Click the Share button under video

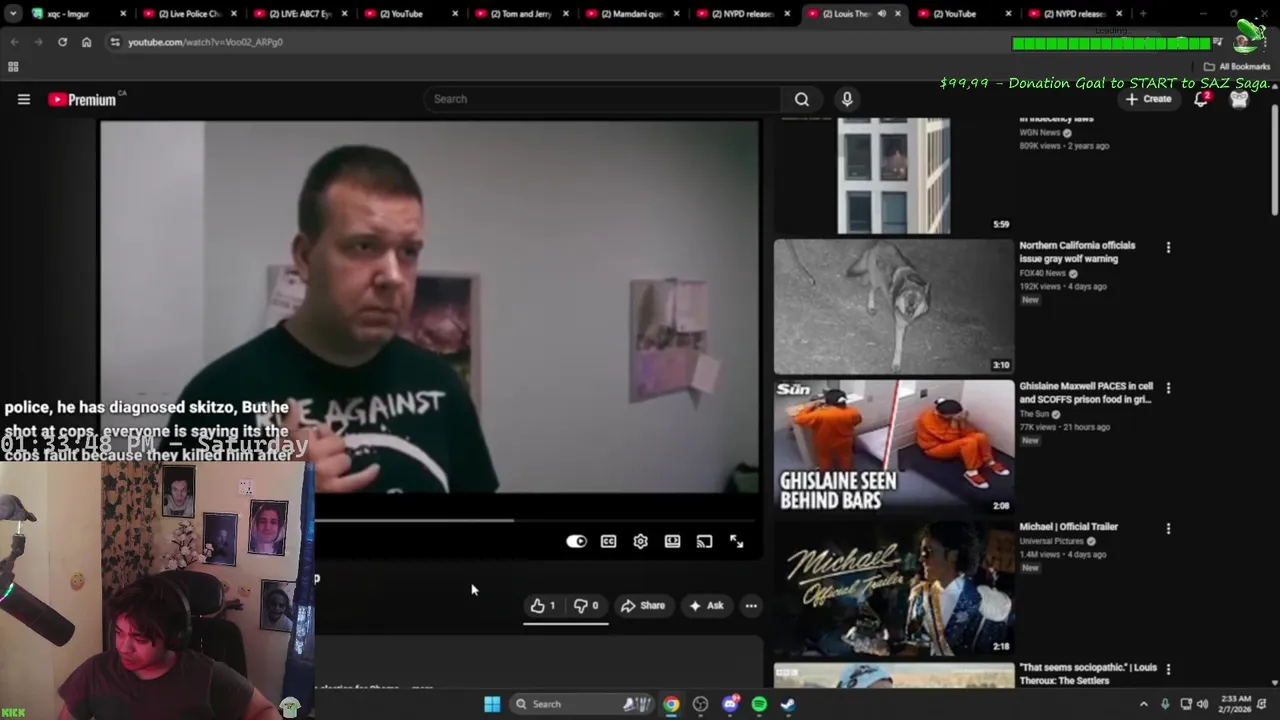point(642,605)
